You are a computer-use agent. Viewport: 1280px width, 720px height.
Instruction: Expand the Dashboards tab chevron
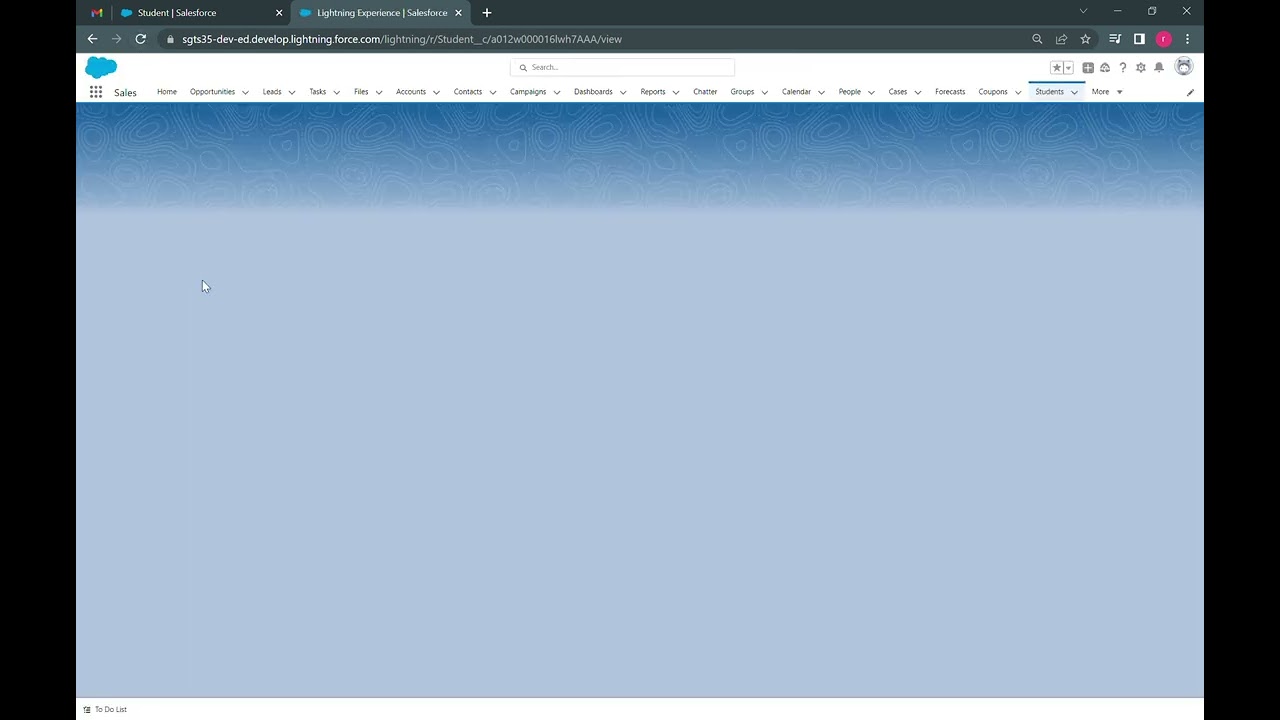tap(623, 92)
